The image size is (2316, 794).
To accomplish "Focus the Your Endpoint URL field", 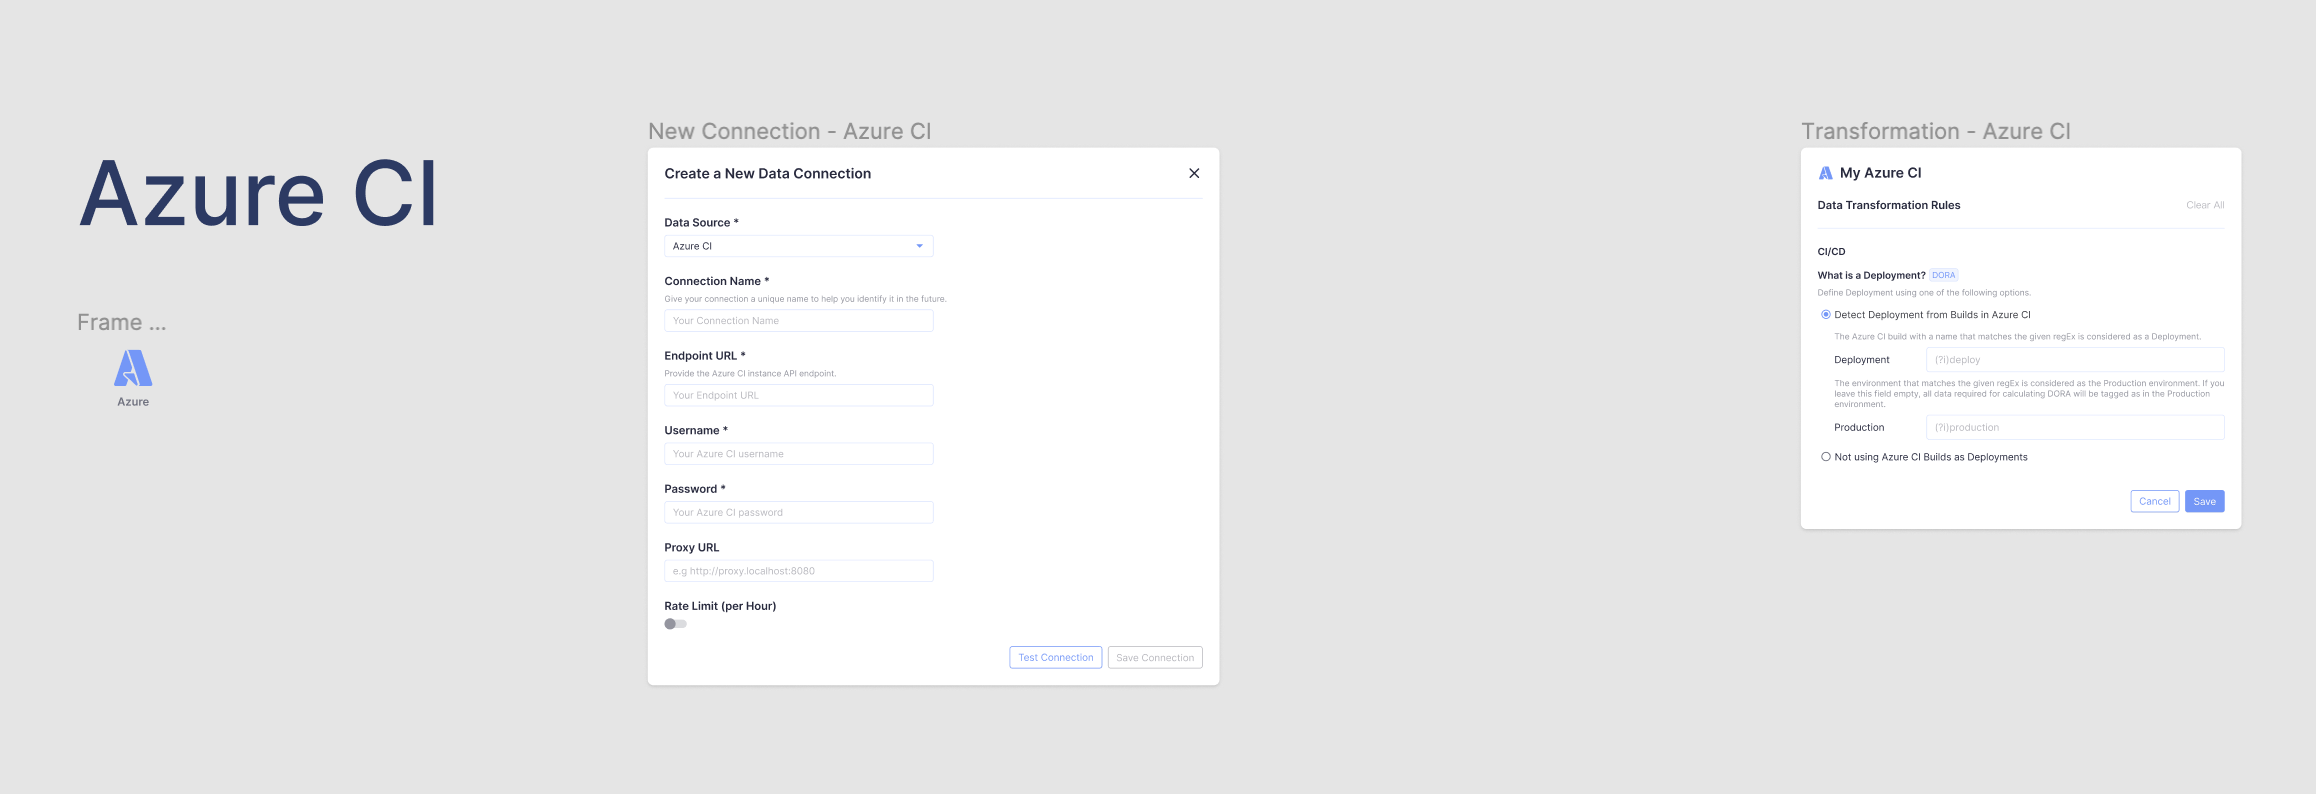I will click(x=798, y=395).
